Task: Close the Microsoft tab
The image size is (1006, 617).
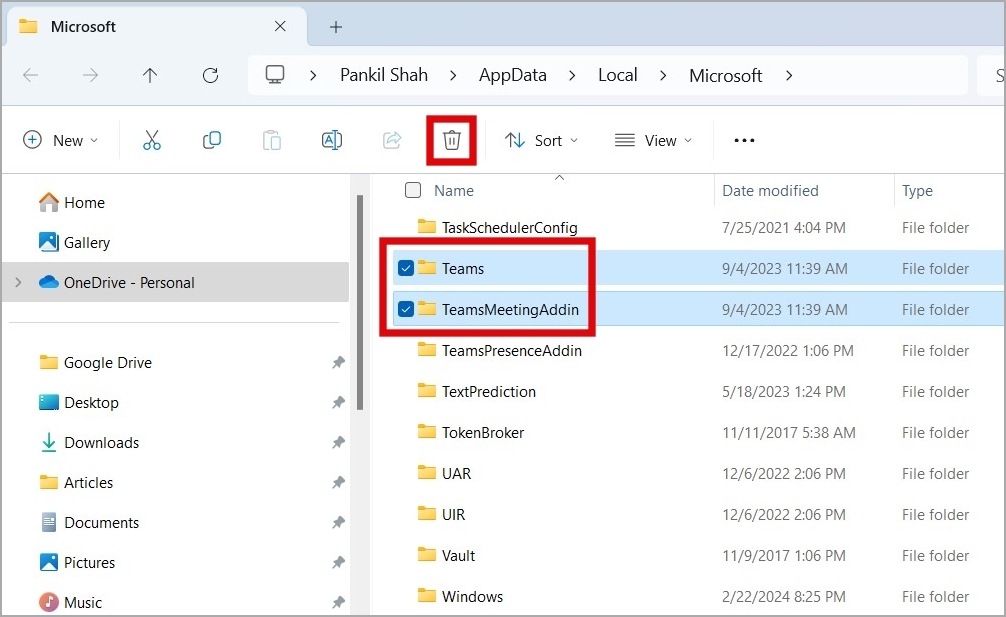Action: pyautogui.click(x=280, y=26)
